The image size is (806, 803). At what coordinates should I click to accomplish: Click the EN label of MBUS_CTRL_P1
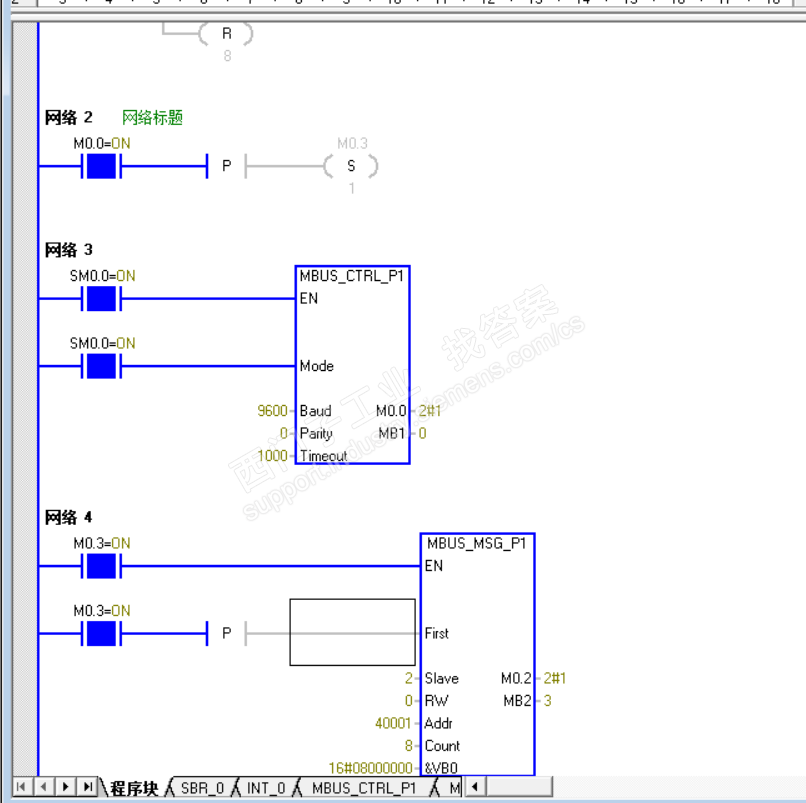pos(309,299)
